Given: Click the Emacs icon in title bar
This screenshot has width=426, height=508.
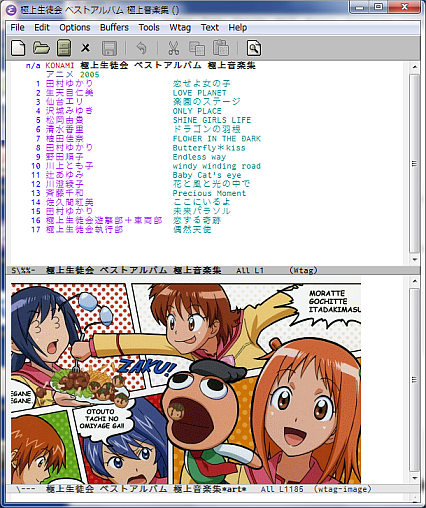Looking at the screenshot, I should pyautogui.click(x=11, y=10).
